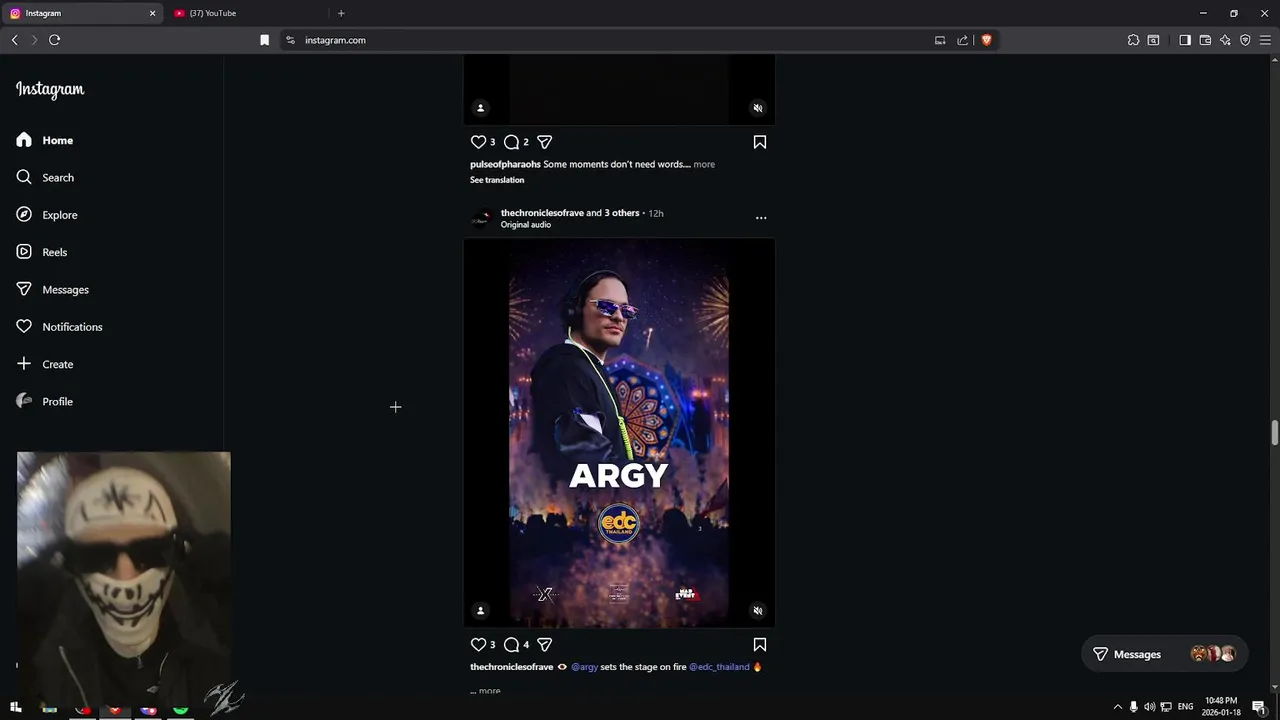
Task: Open thechroniclesofrave profile from post header
Action: pos(542,213)
